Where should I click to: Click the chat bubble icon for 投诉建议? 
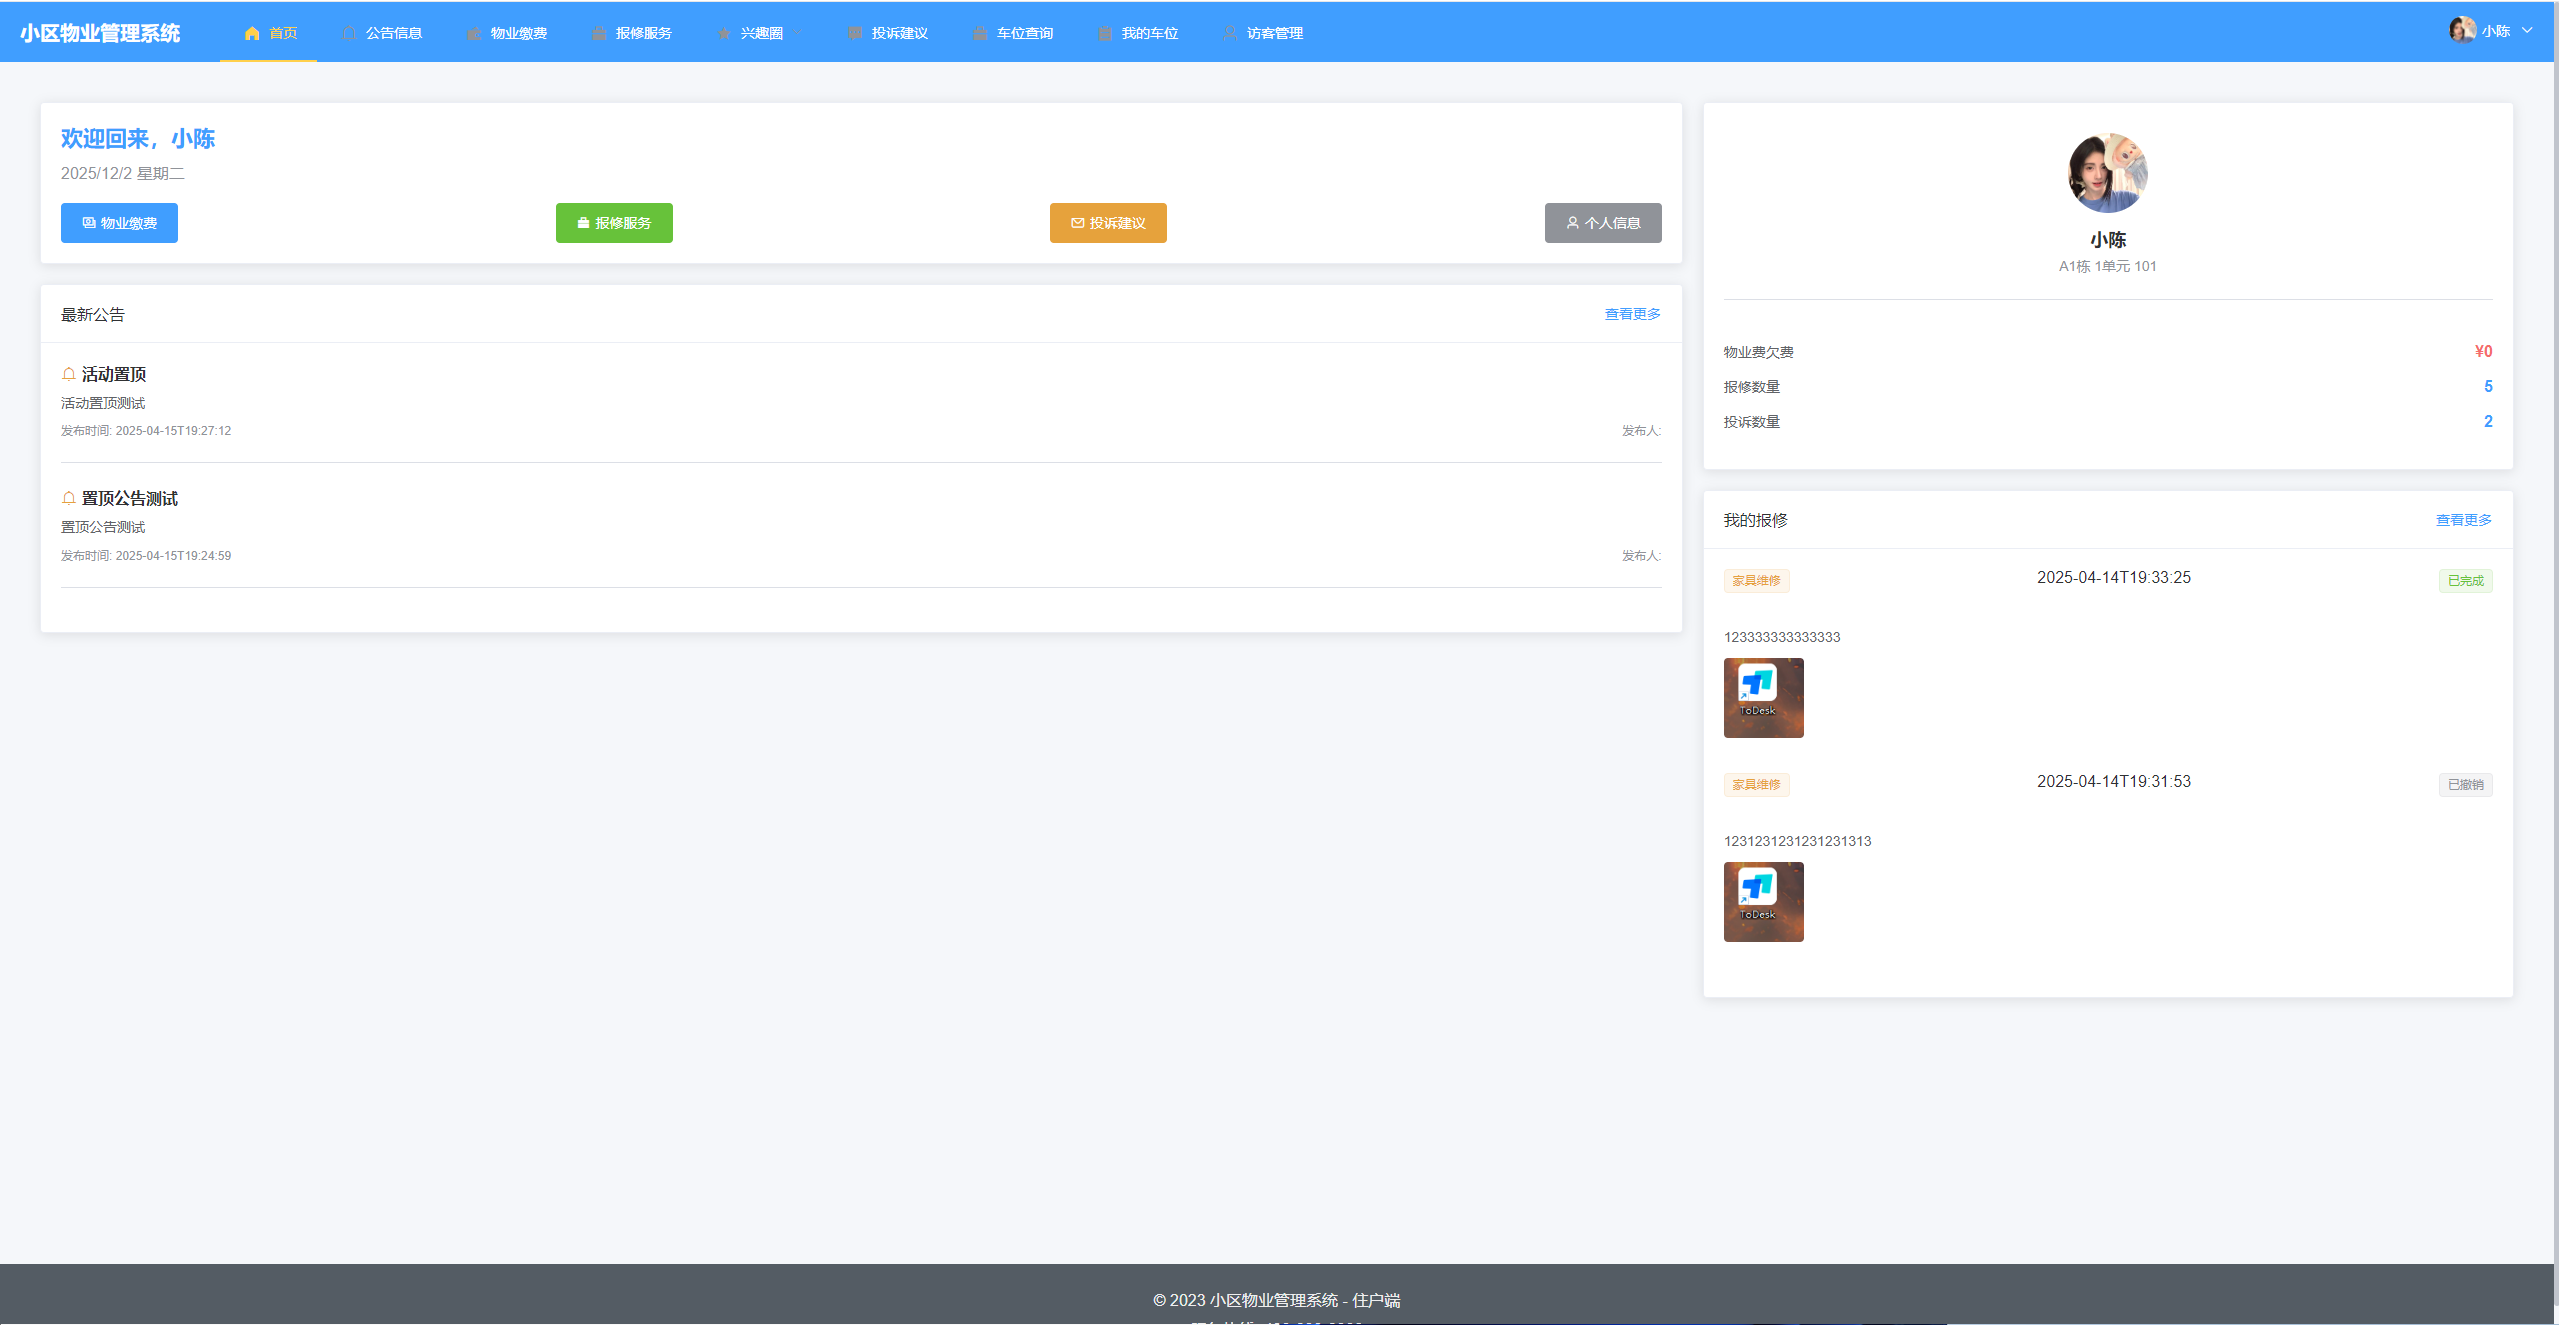[855, 33]
